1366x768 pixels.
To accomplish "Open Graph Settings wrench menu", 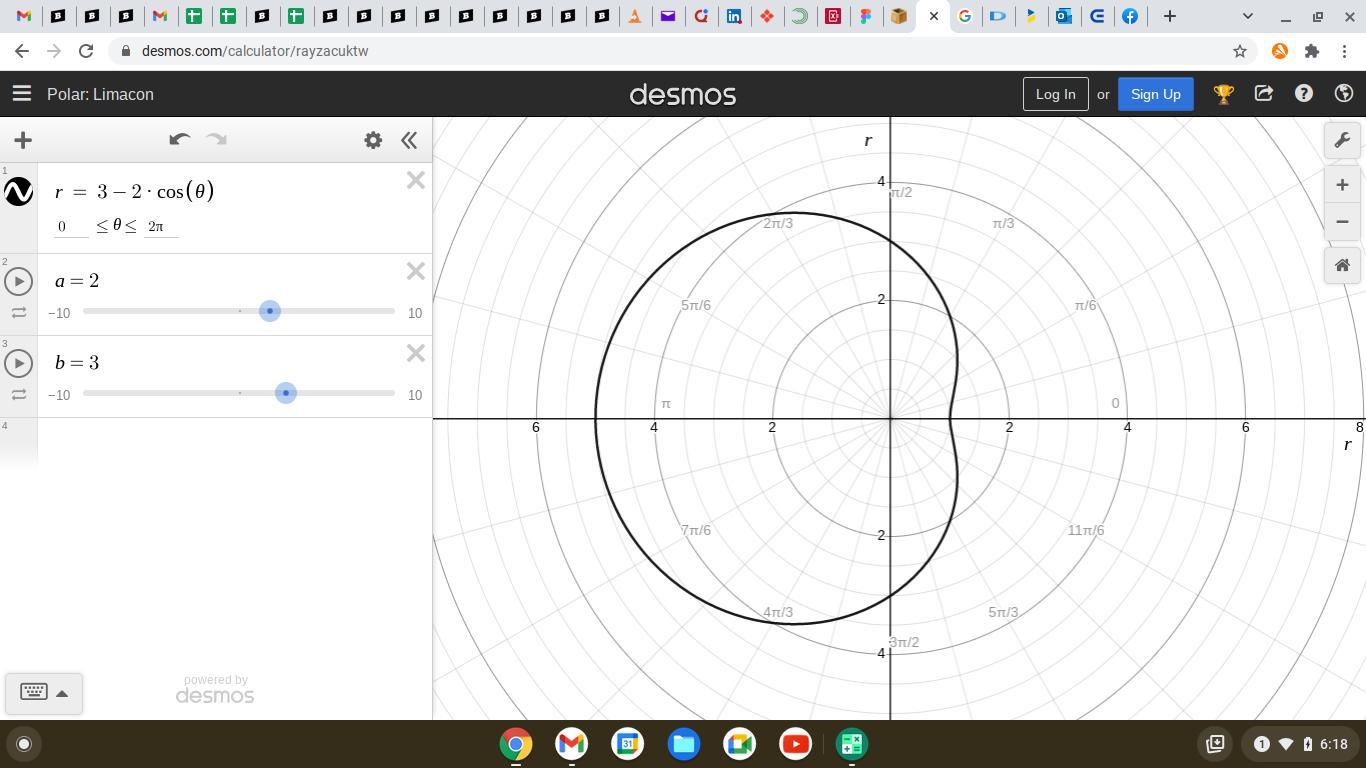I will click(x=1342, y=140).
